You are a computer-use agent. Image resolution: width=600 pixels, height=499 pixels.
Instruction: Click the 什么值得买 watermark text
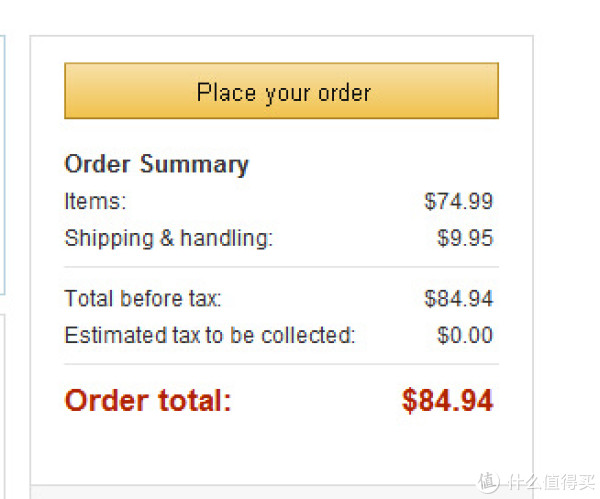coord(551,482)
